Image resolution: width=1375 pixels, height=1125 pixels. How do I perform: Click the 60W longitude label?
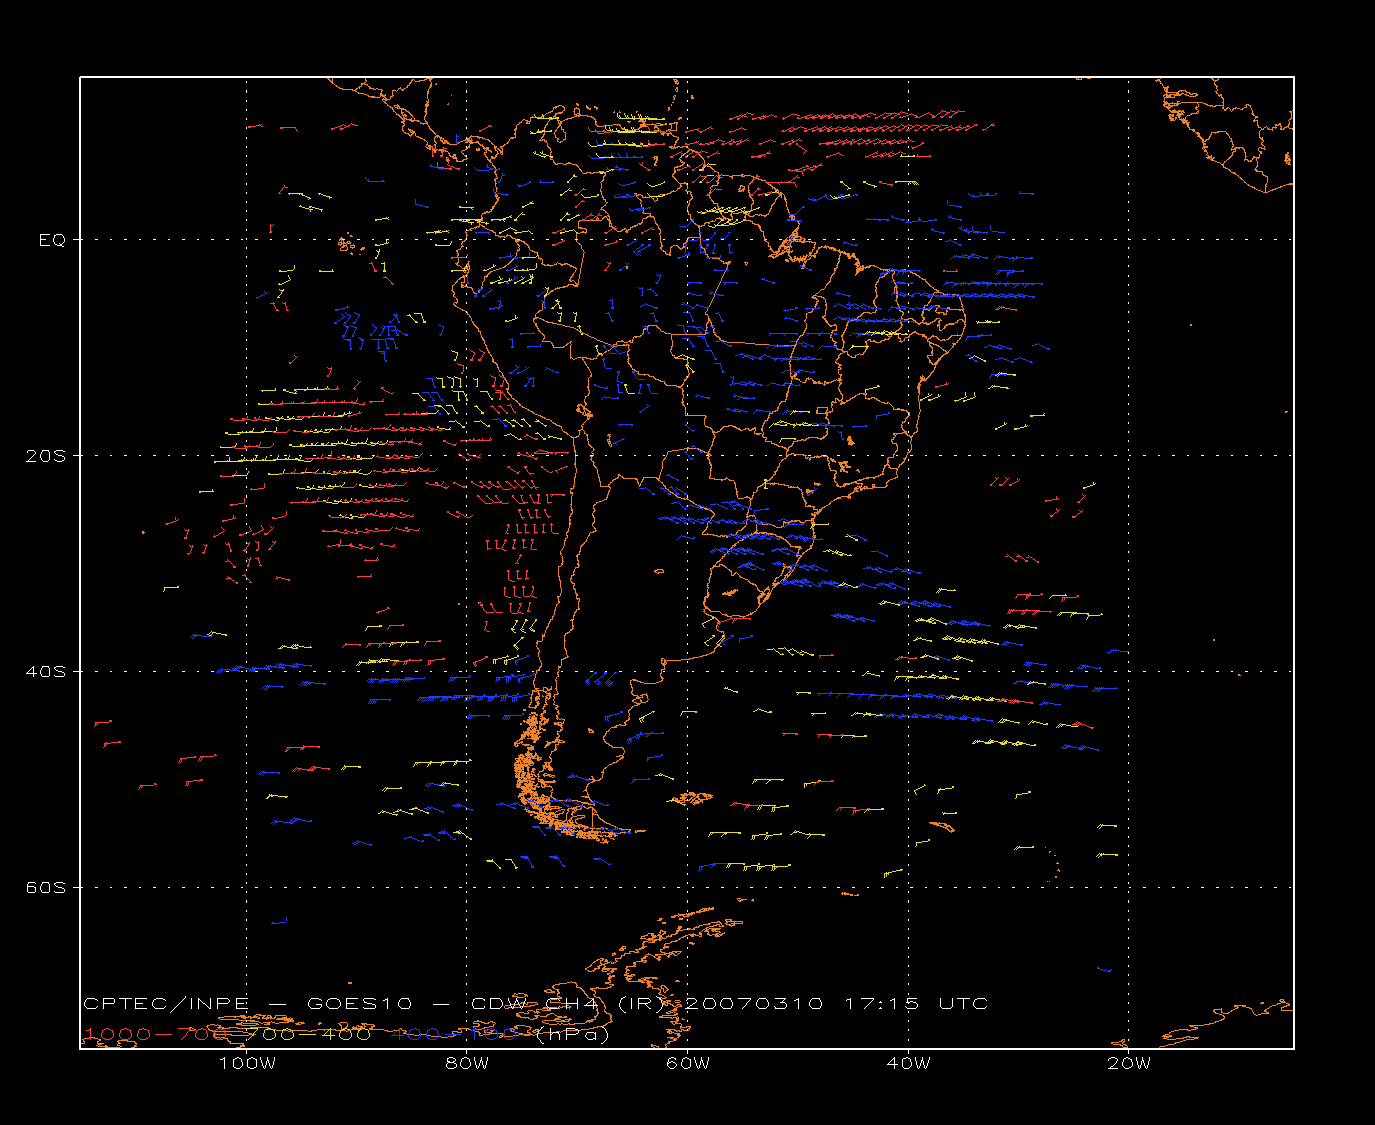pos(688,1063)
